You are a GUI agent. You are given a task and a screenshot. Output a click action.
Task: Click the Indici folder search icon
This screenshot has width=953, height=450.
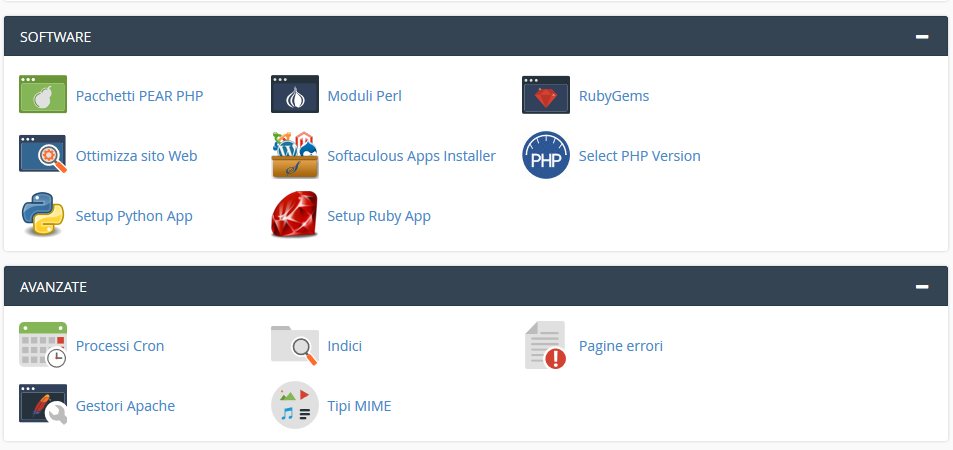click(x=295, y=345)
